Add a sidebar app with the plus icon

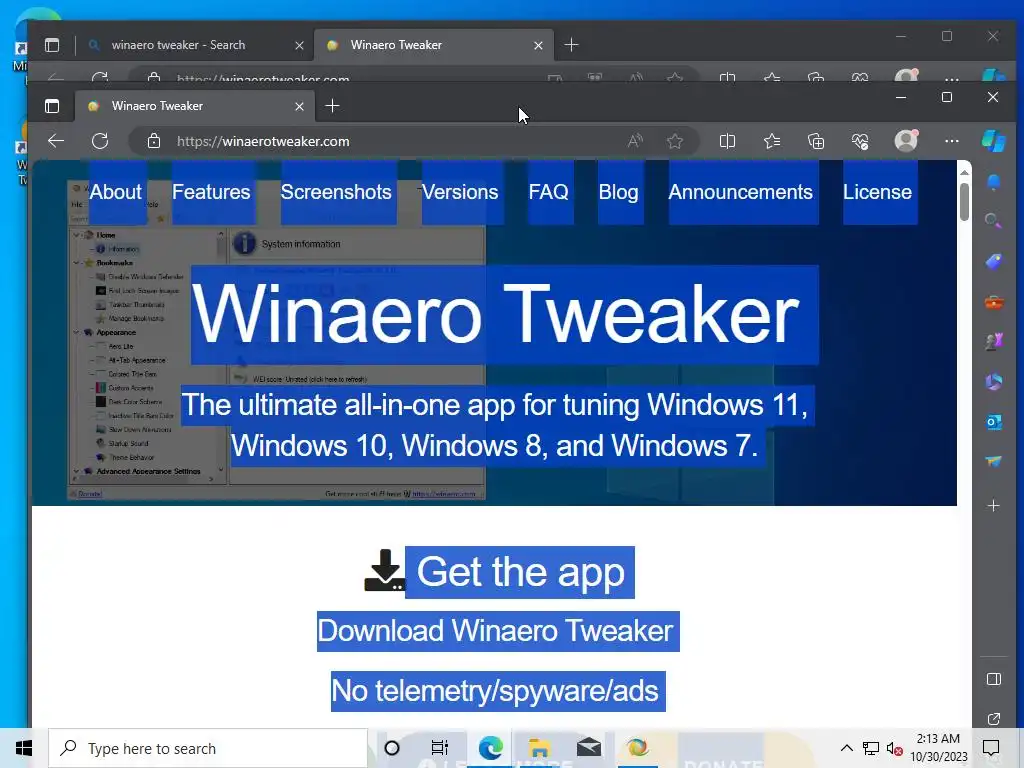tap(993, 505)
